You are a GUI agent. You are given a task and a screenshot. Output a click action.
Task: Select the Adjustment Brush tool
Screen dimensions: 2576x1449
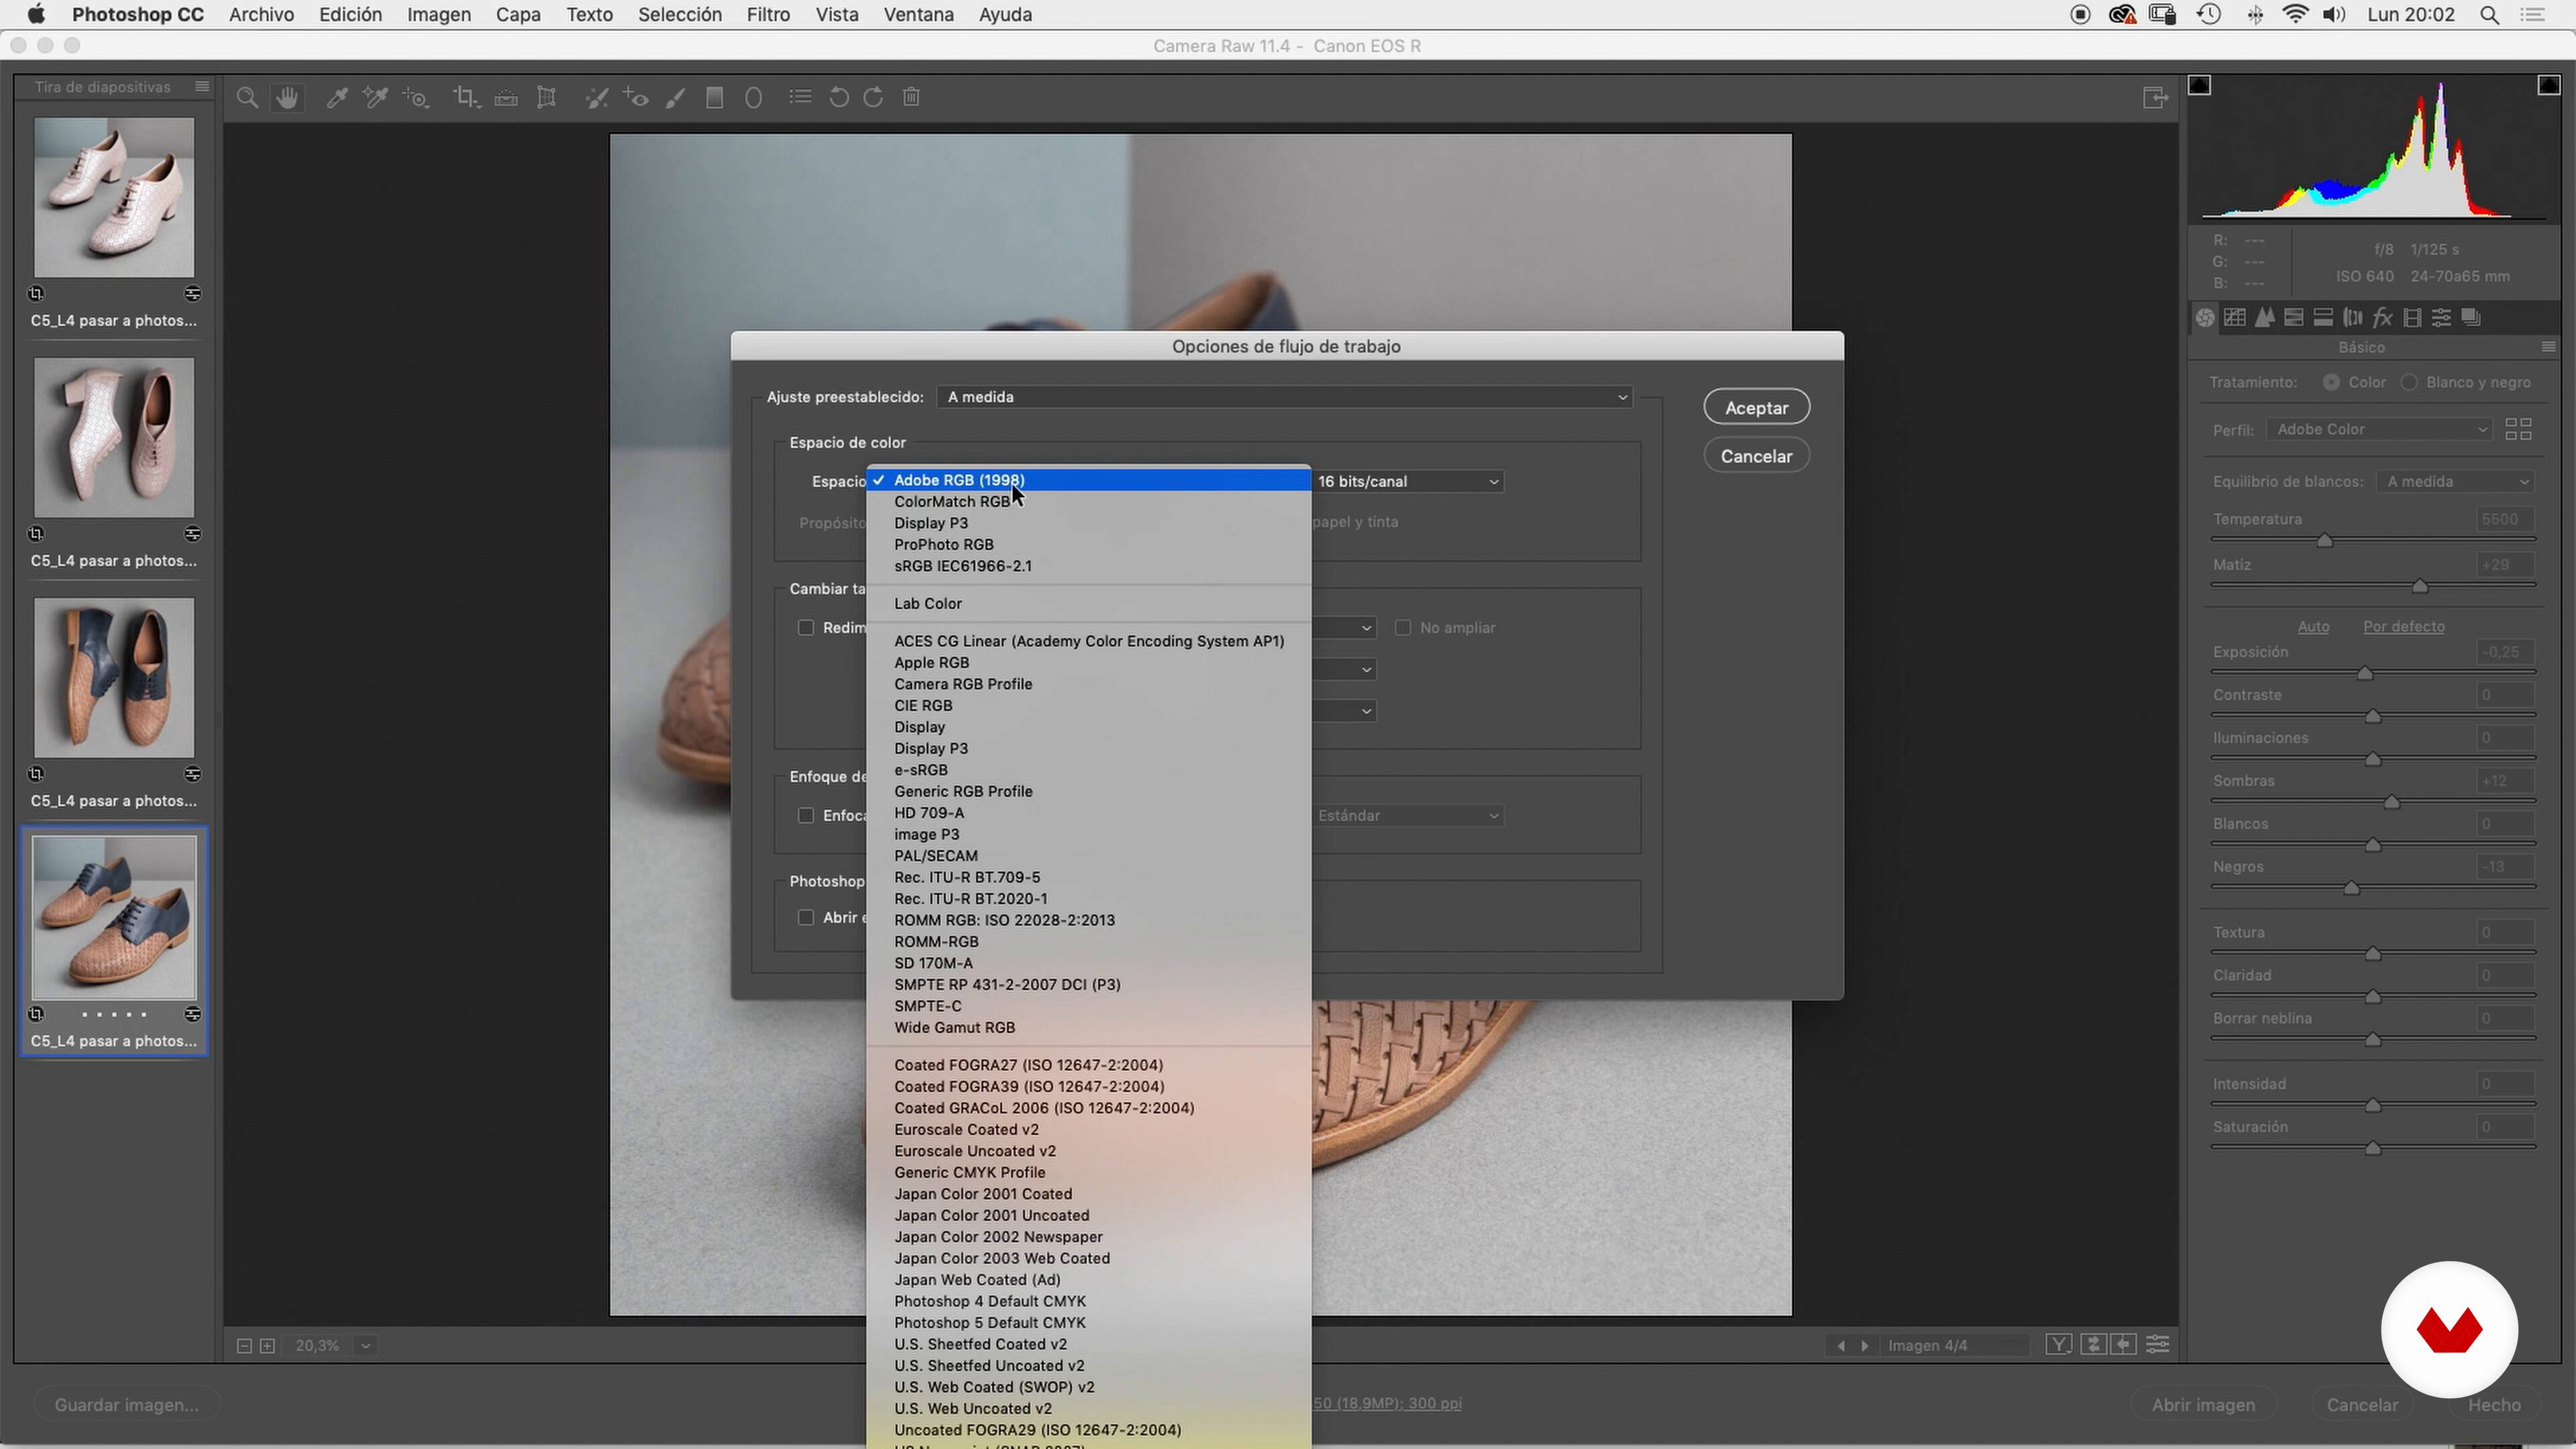pos(676,97)
